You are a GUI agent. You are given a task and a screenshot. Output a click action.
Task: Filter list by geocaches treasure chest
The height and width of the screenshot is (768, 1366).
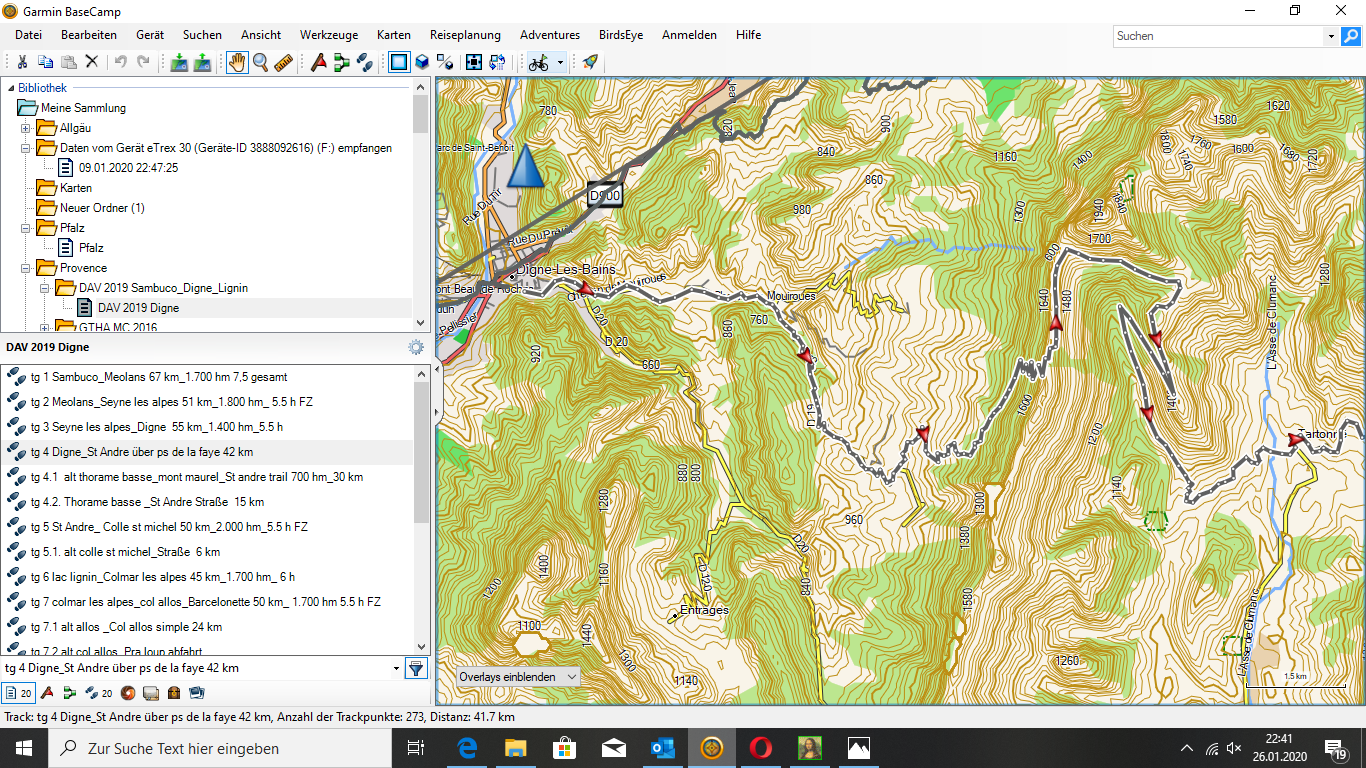[x=173, y=692]
